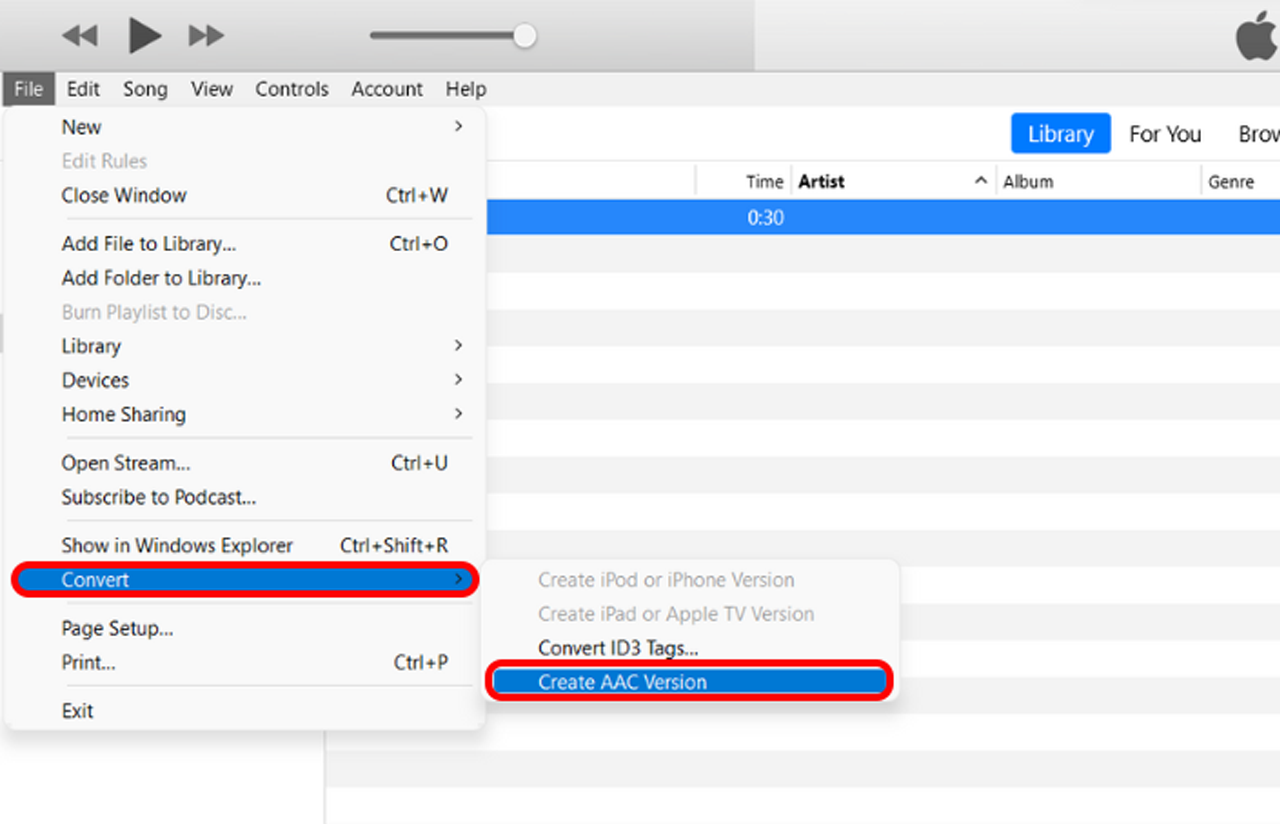This screenshot has height=824, width=1280.
Task: Switch to the Library tab
Action: click(x=1060, y=134)
